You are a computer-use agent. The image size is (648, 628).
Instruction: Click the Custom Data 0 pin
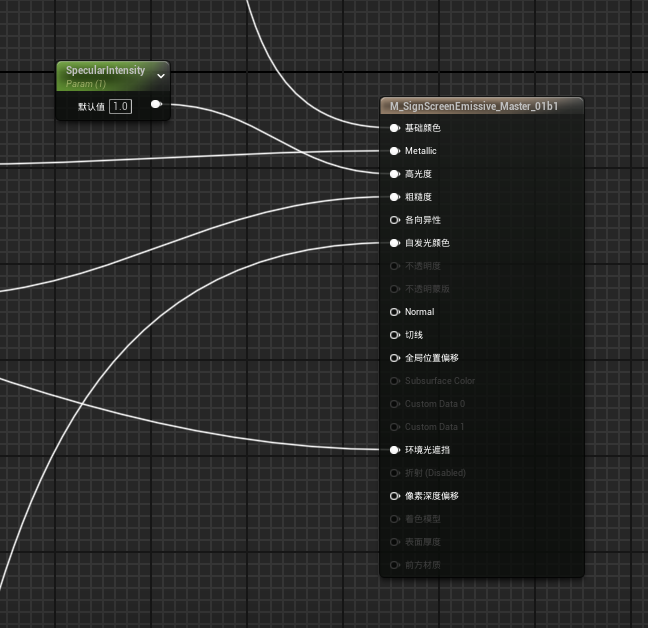[x=395, y=404]
